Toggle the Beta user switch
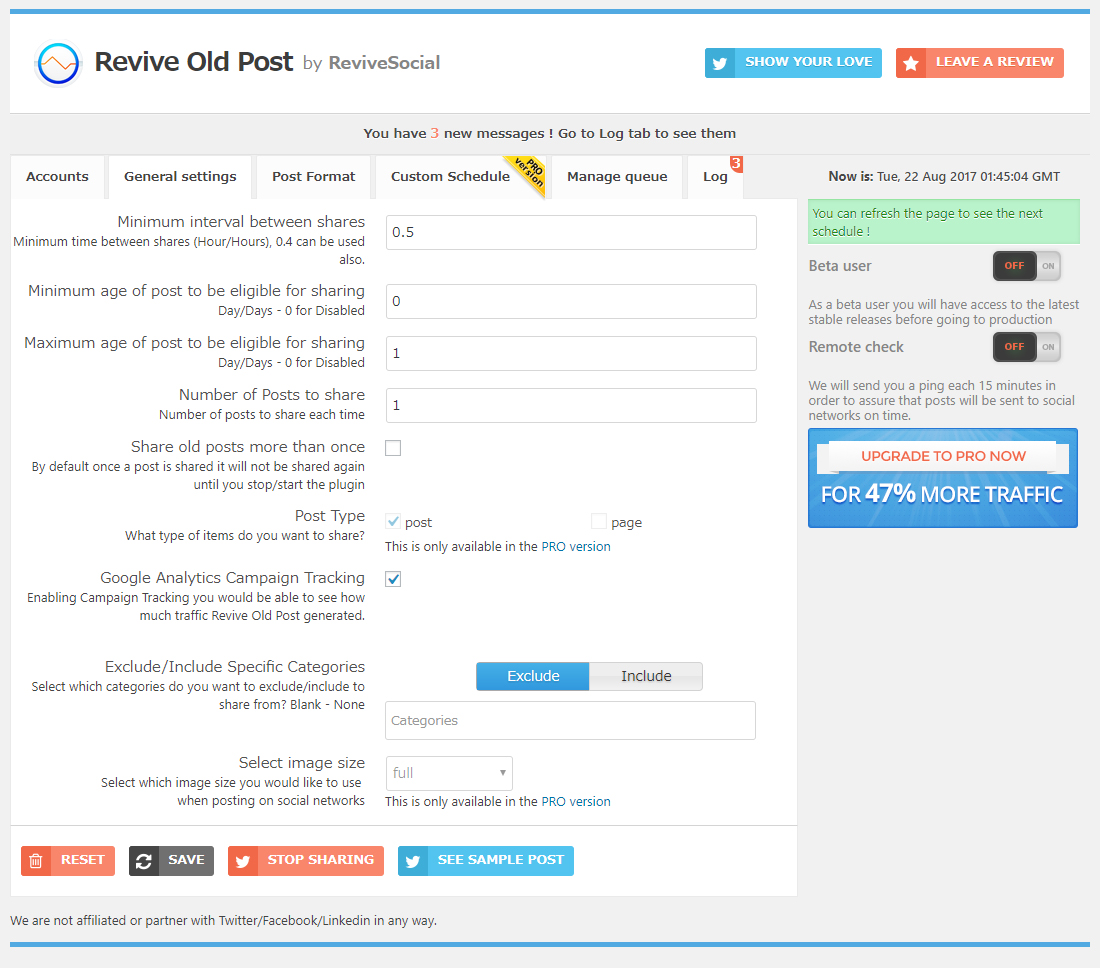Screen dimensions: 1100x968 tap(1026, 266)
